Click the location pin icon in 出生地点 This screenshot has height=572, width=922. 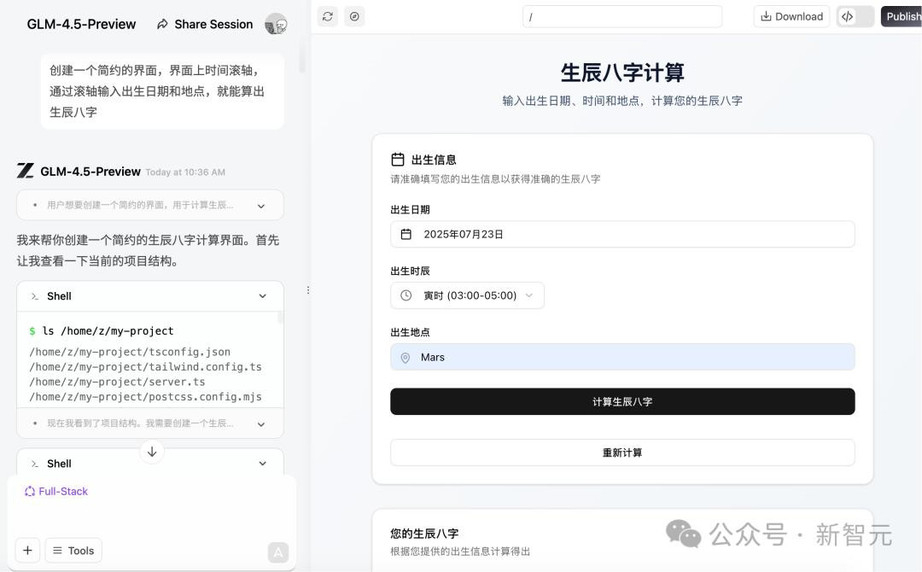coord(405,357)
